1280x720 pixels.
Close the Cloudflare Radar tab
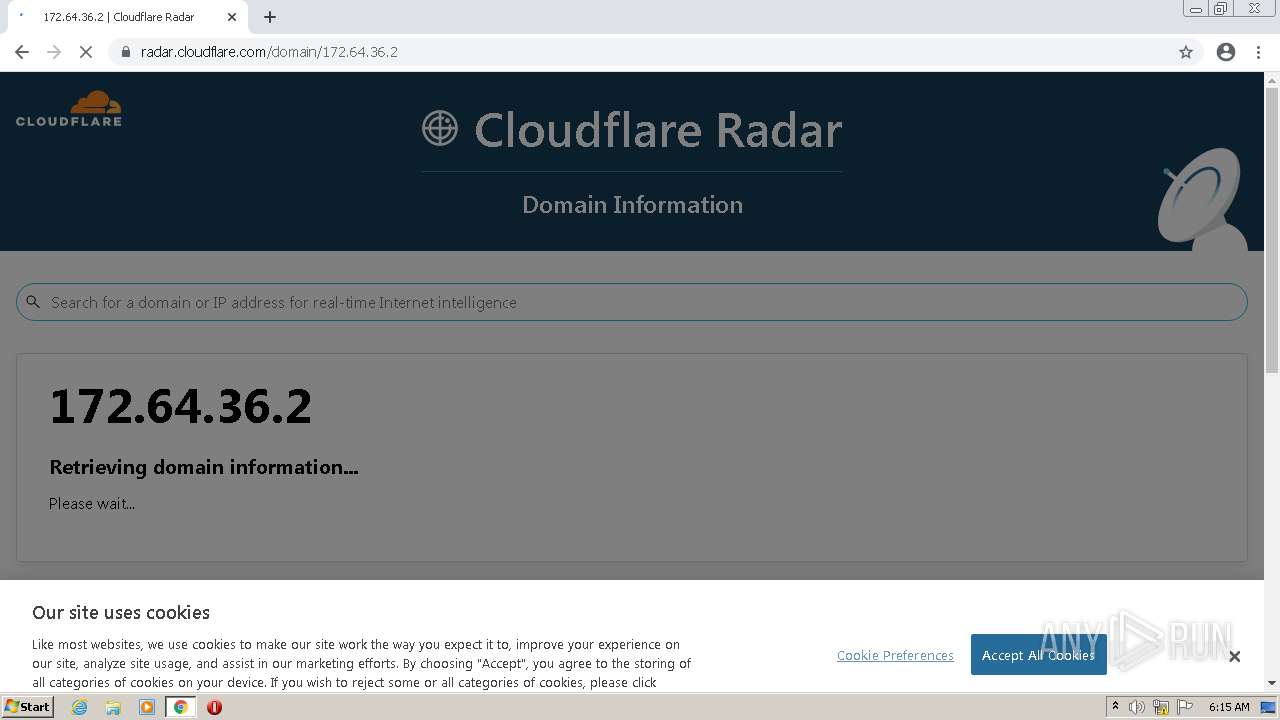click(232, 17)
